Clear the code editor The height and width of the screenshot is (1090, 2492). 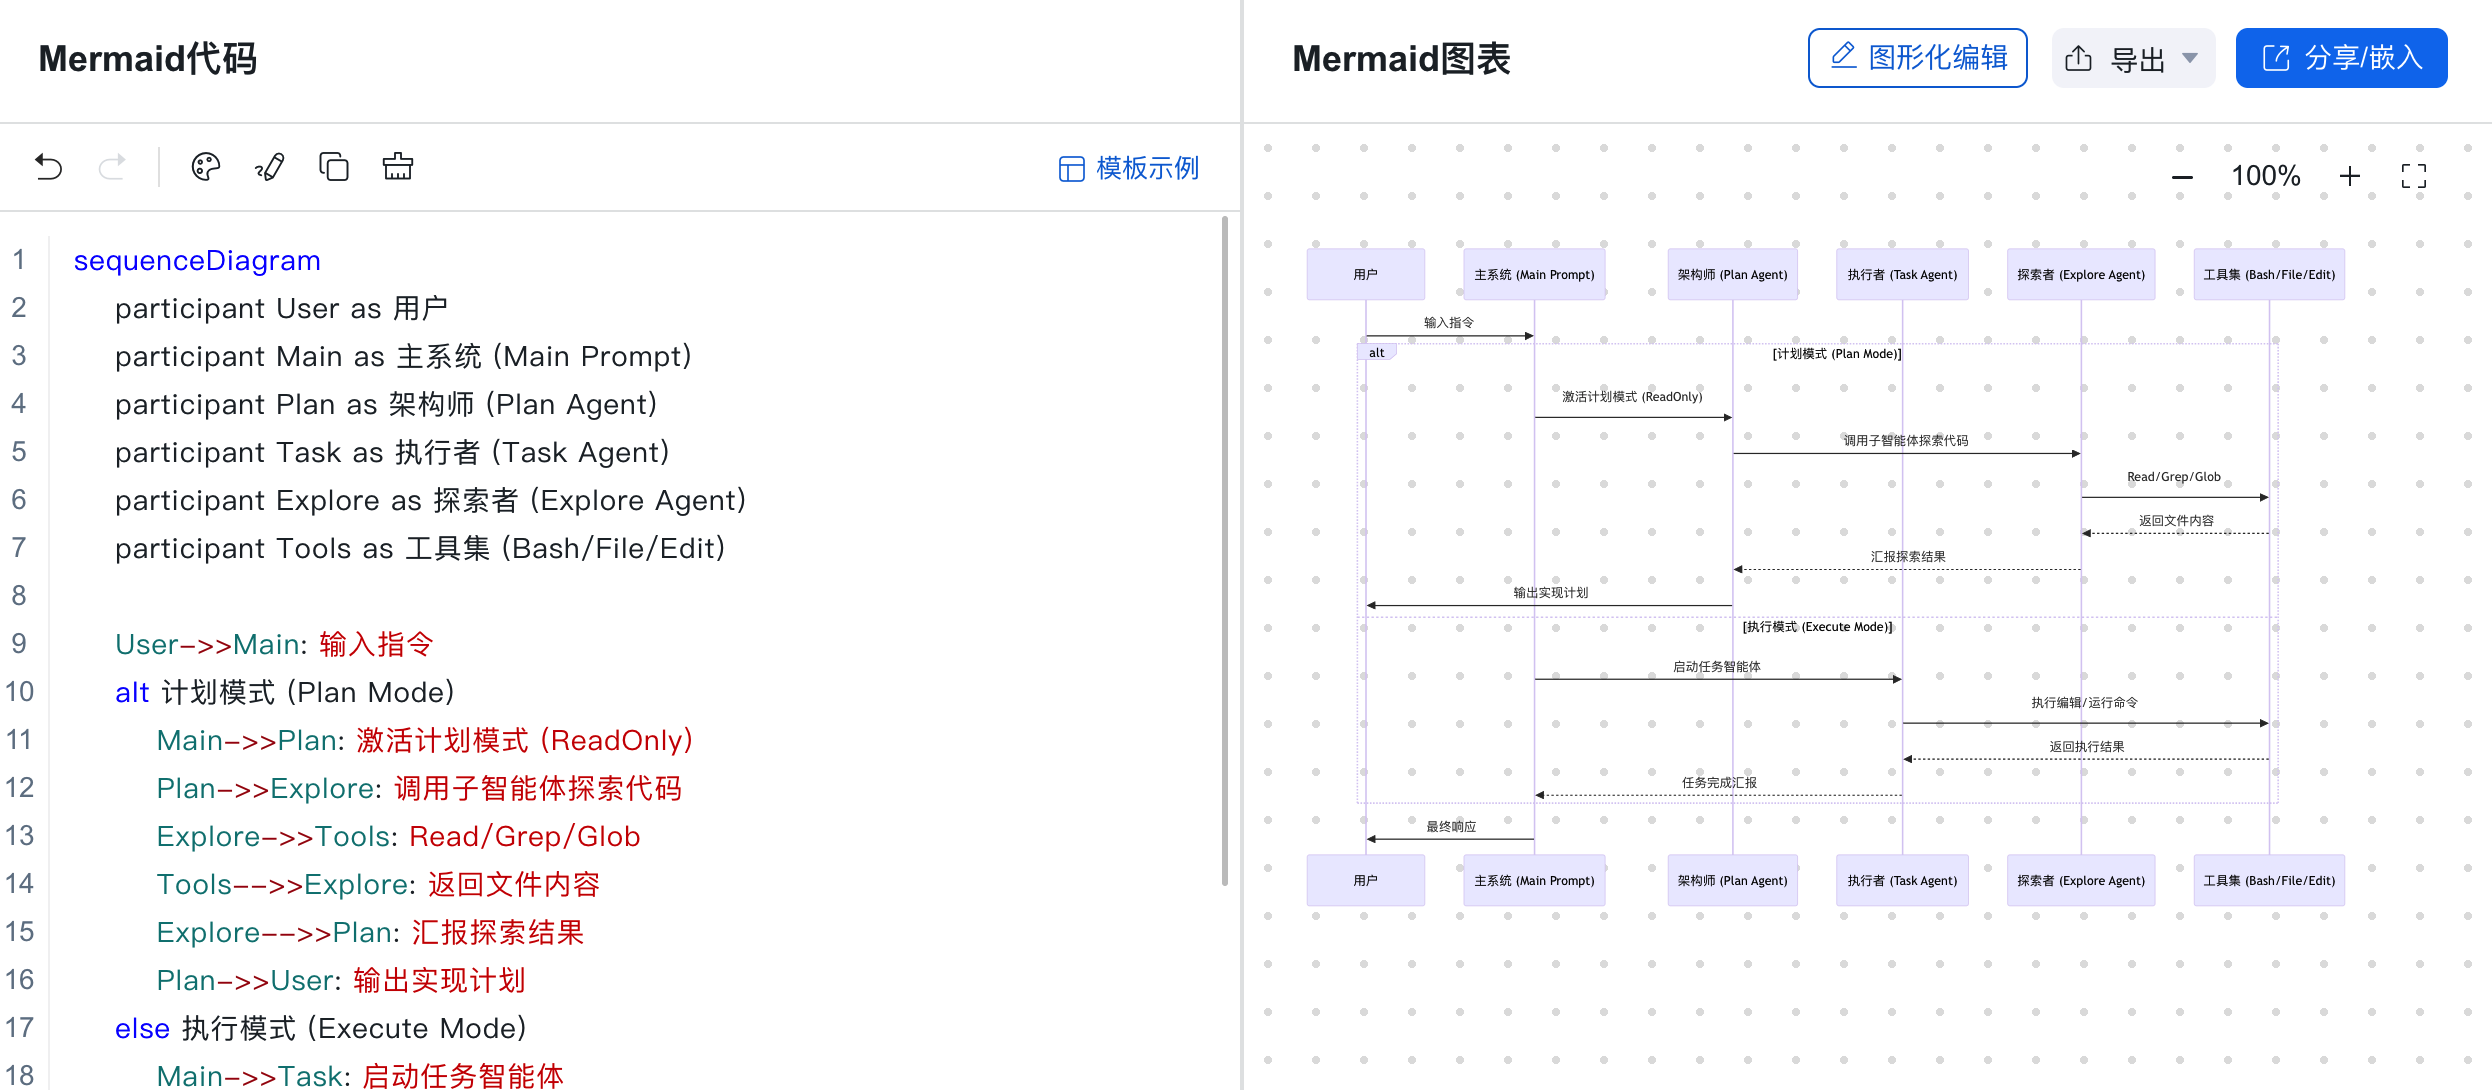click(x=398, y=167)
